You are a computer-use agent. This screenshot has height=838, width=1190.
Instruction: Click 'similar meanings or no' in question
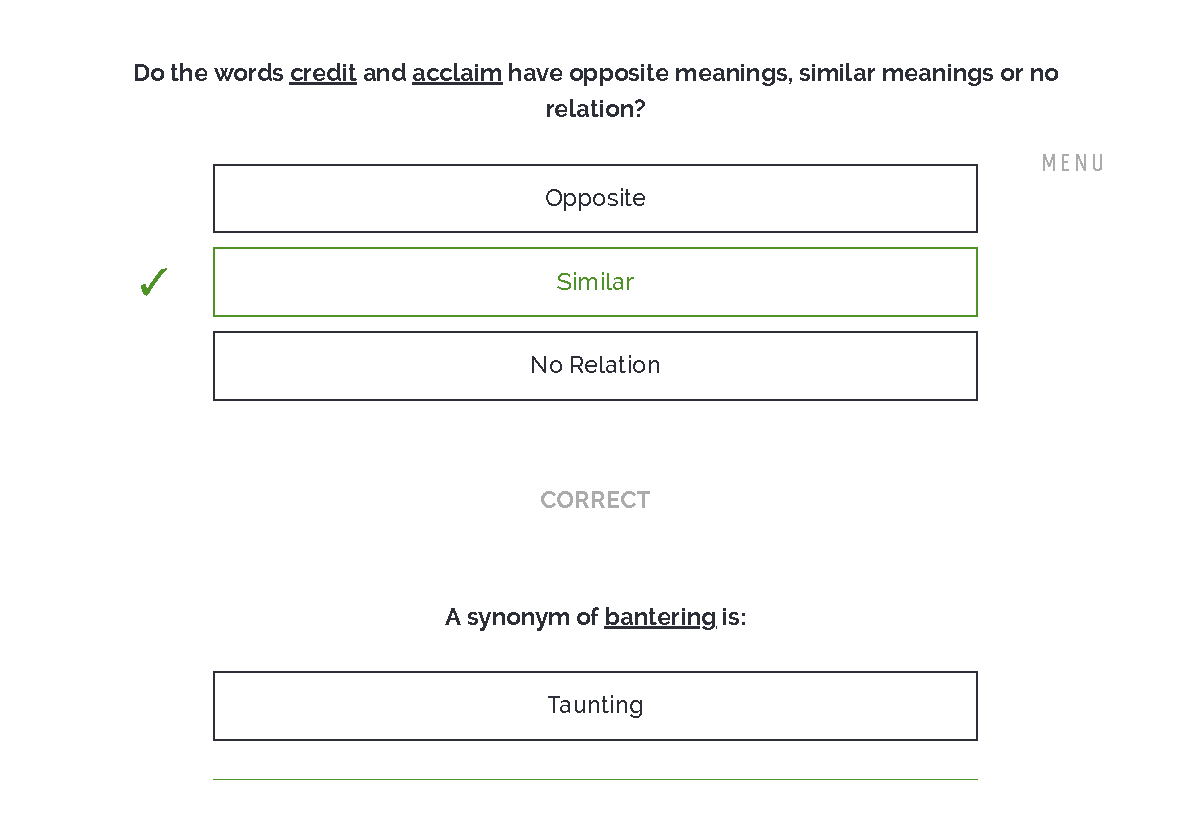click(928, 73)
